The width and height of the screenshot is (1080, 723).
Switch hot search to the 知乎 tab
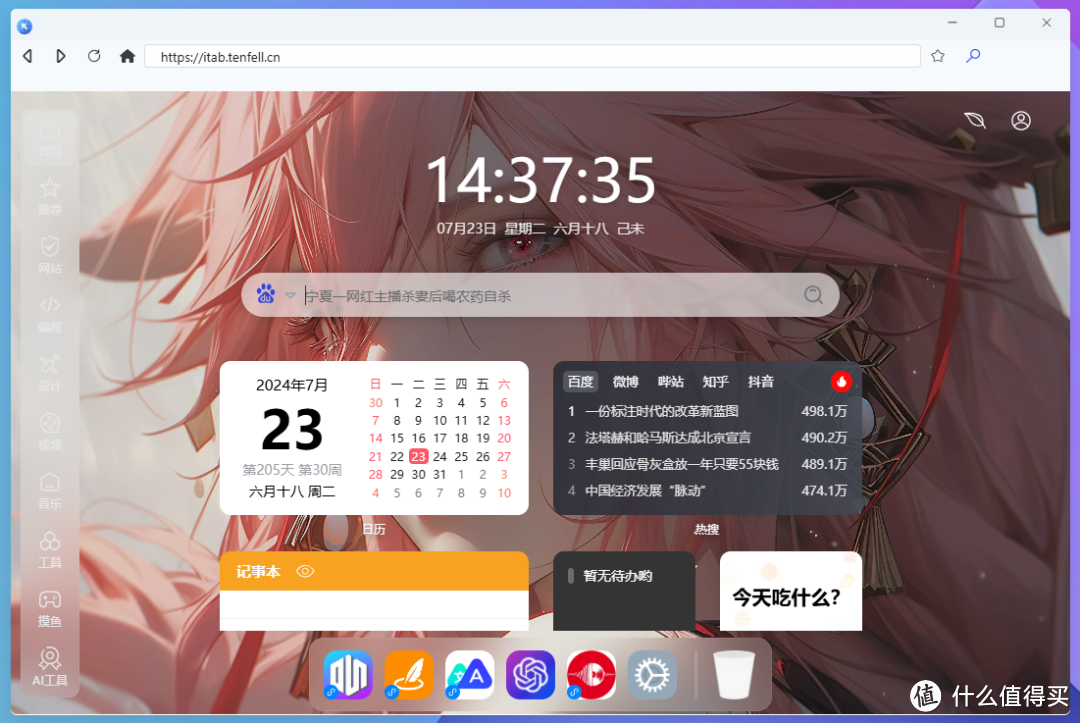pos(715,381)
